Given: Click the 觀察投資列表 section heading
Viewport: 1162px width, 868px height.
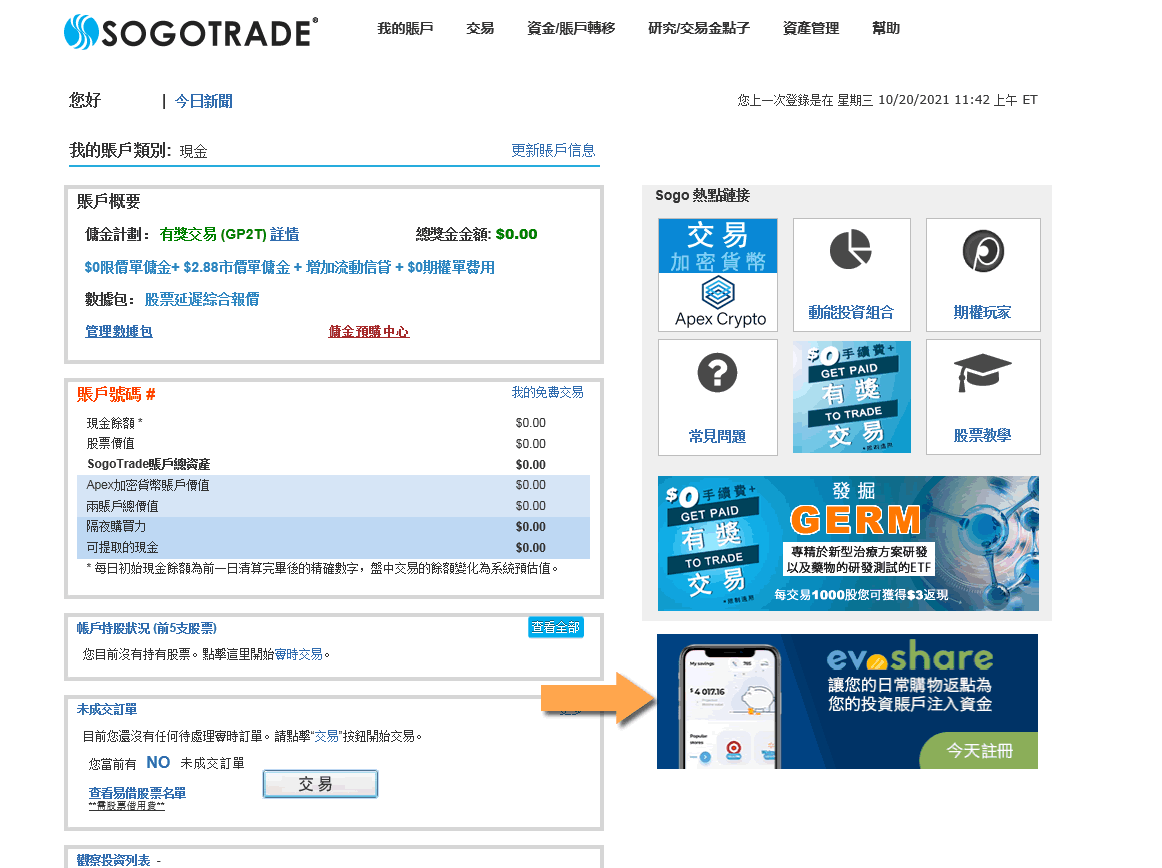Looking at the screenshot, I should [x=113, y=860].
